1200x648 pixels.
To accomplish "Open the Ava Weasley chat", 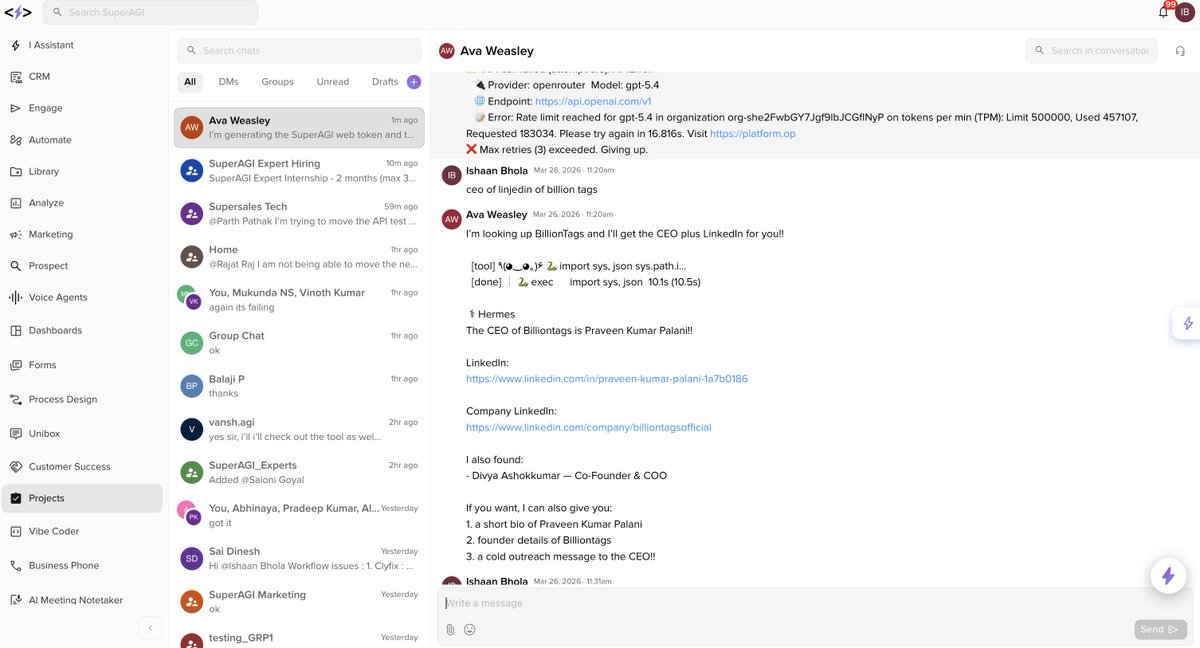I will click(299, 127).
